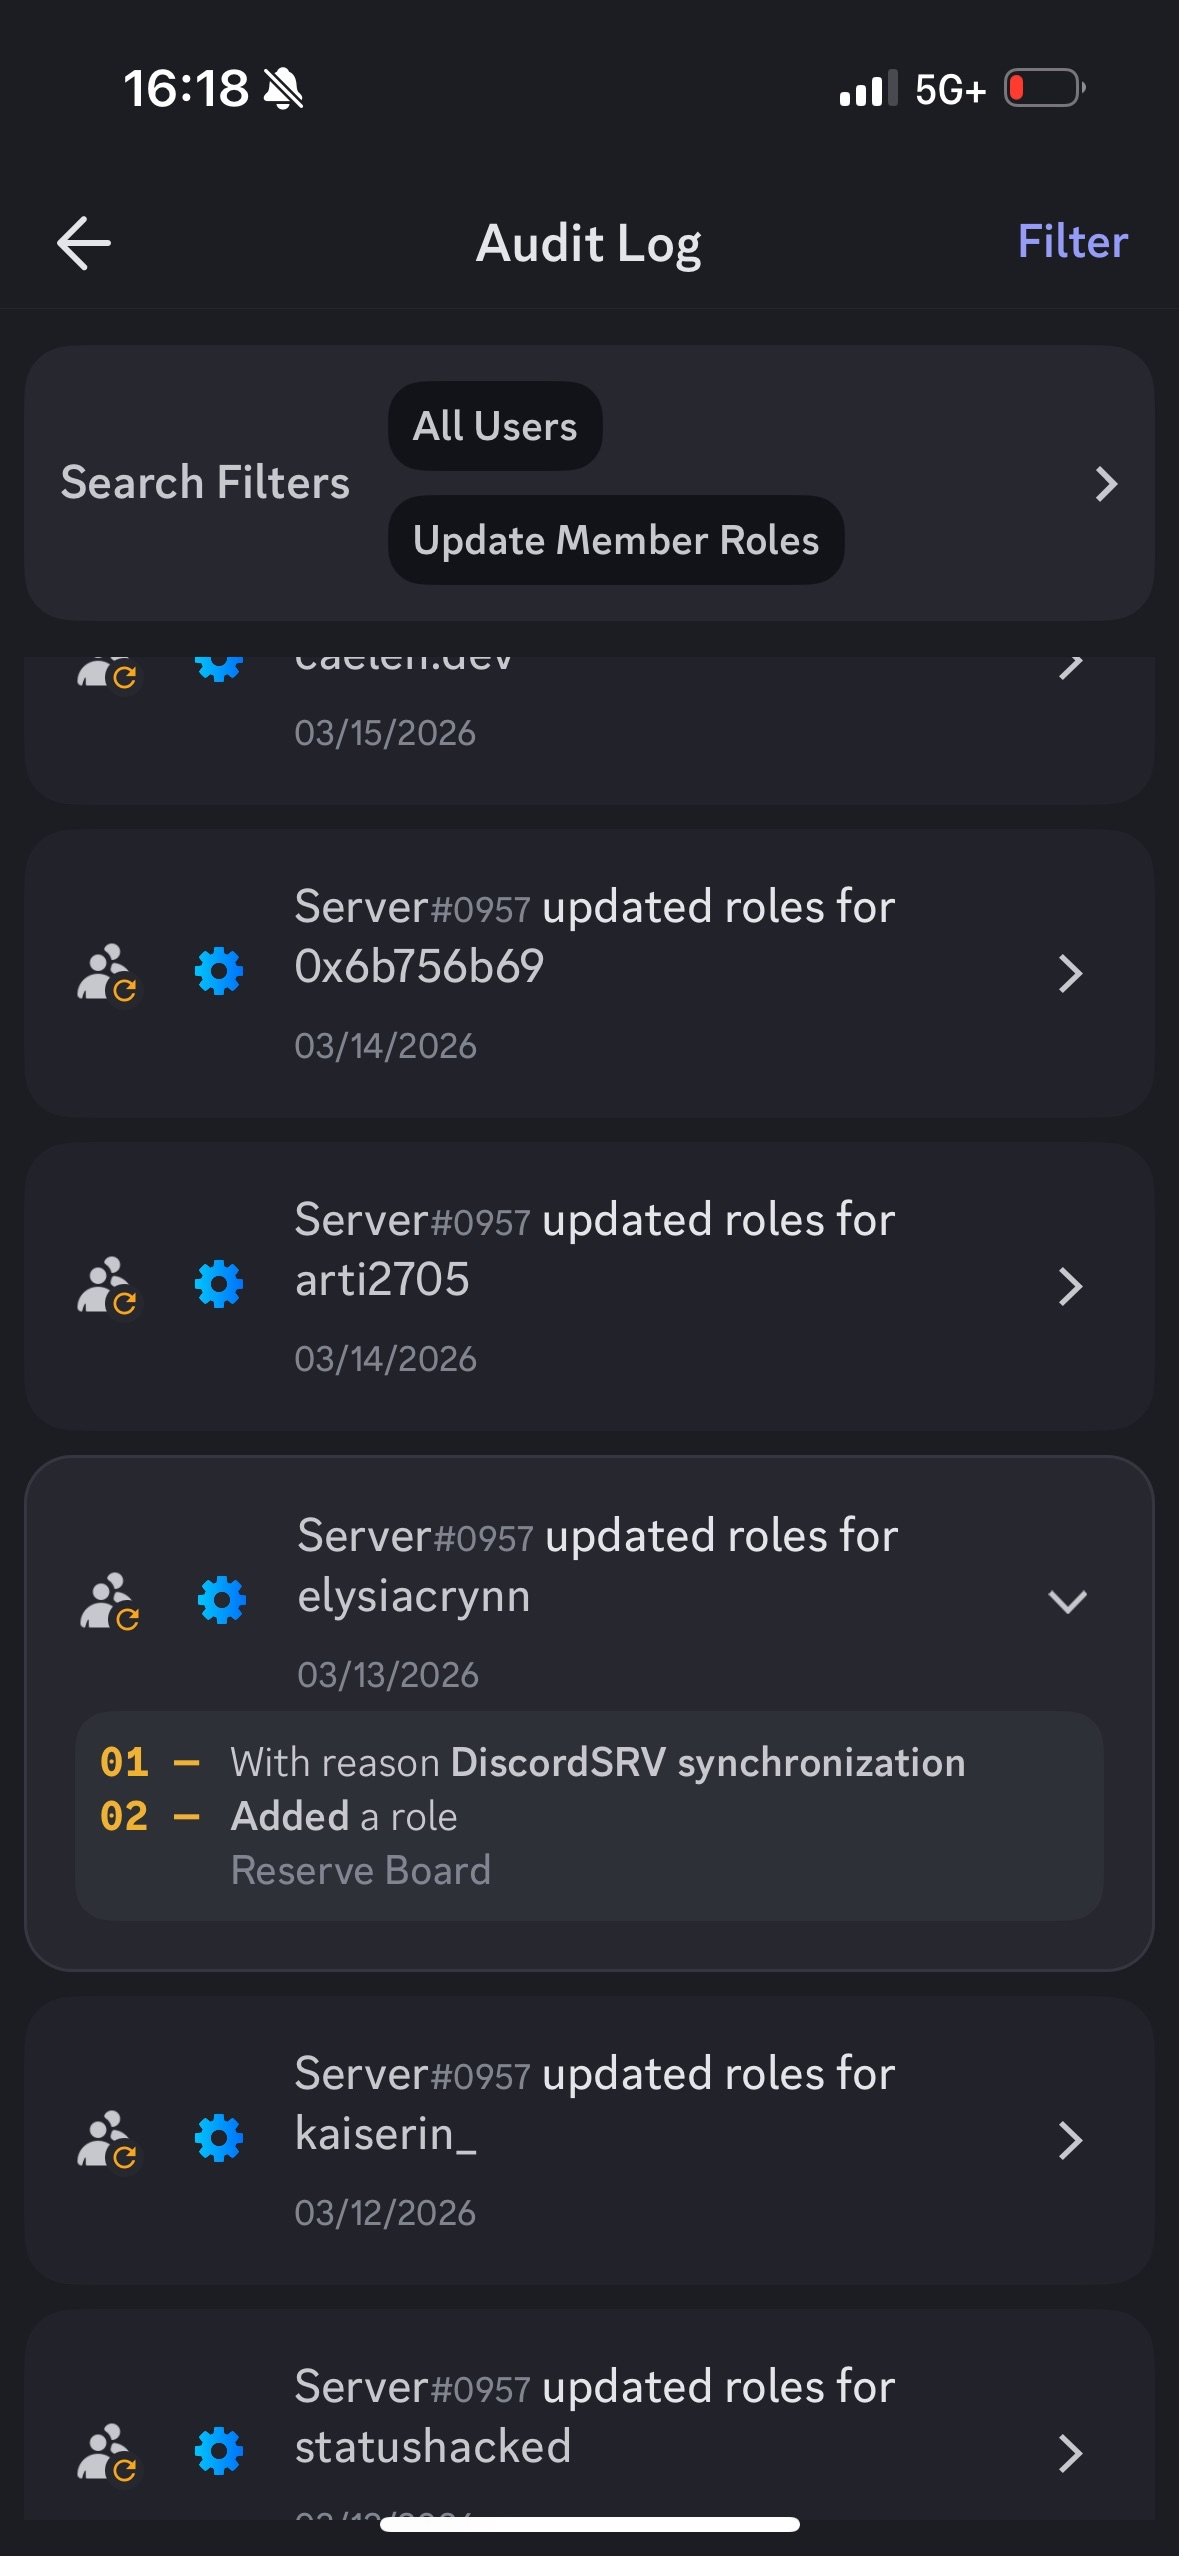Tap the member roles icon for statushacked

pos(107,2452)
